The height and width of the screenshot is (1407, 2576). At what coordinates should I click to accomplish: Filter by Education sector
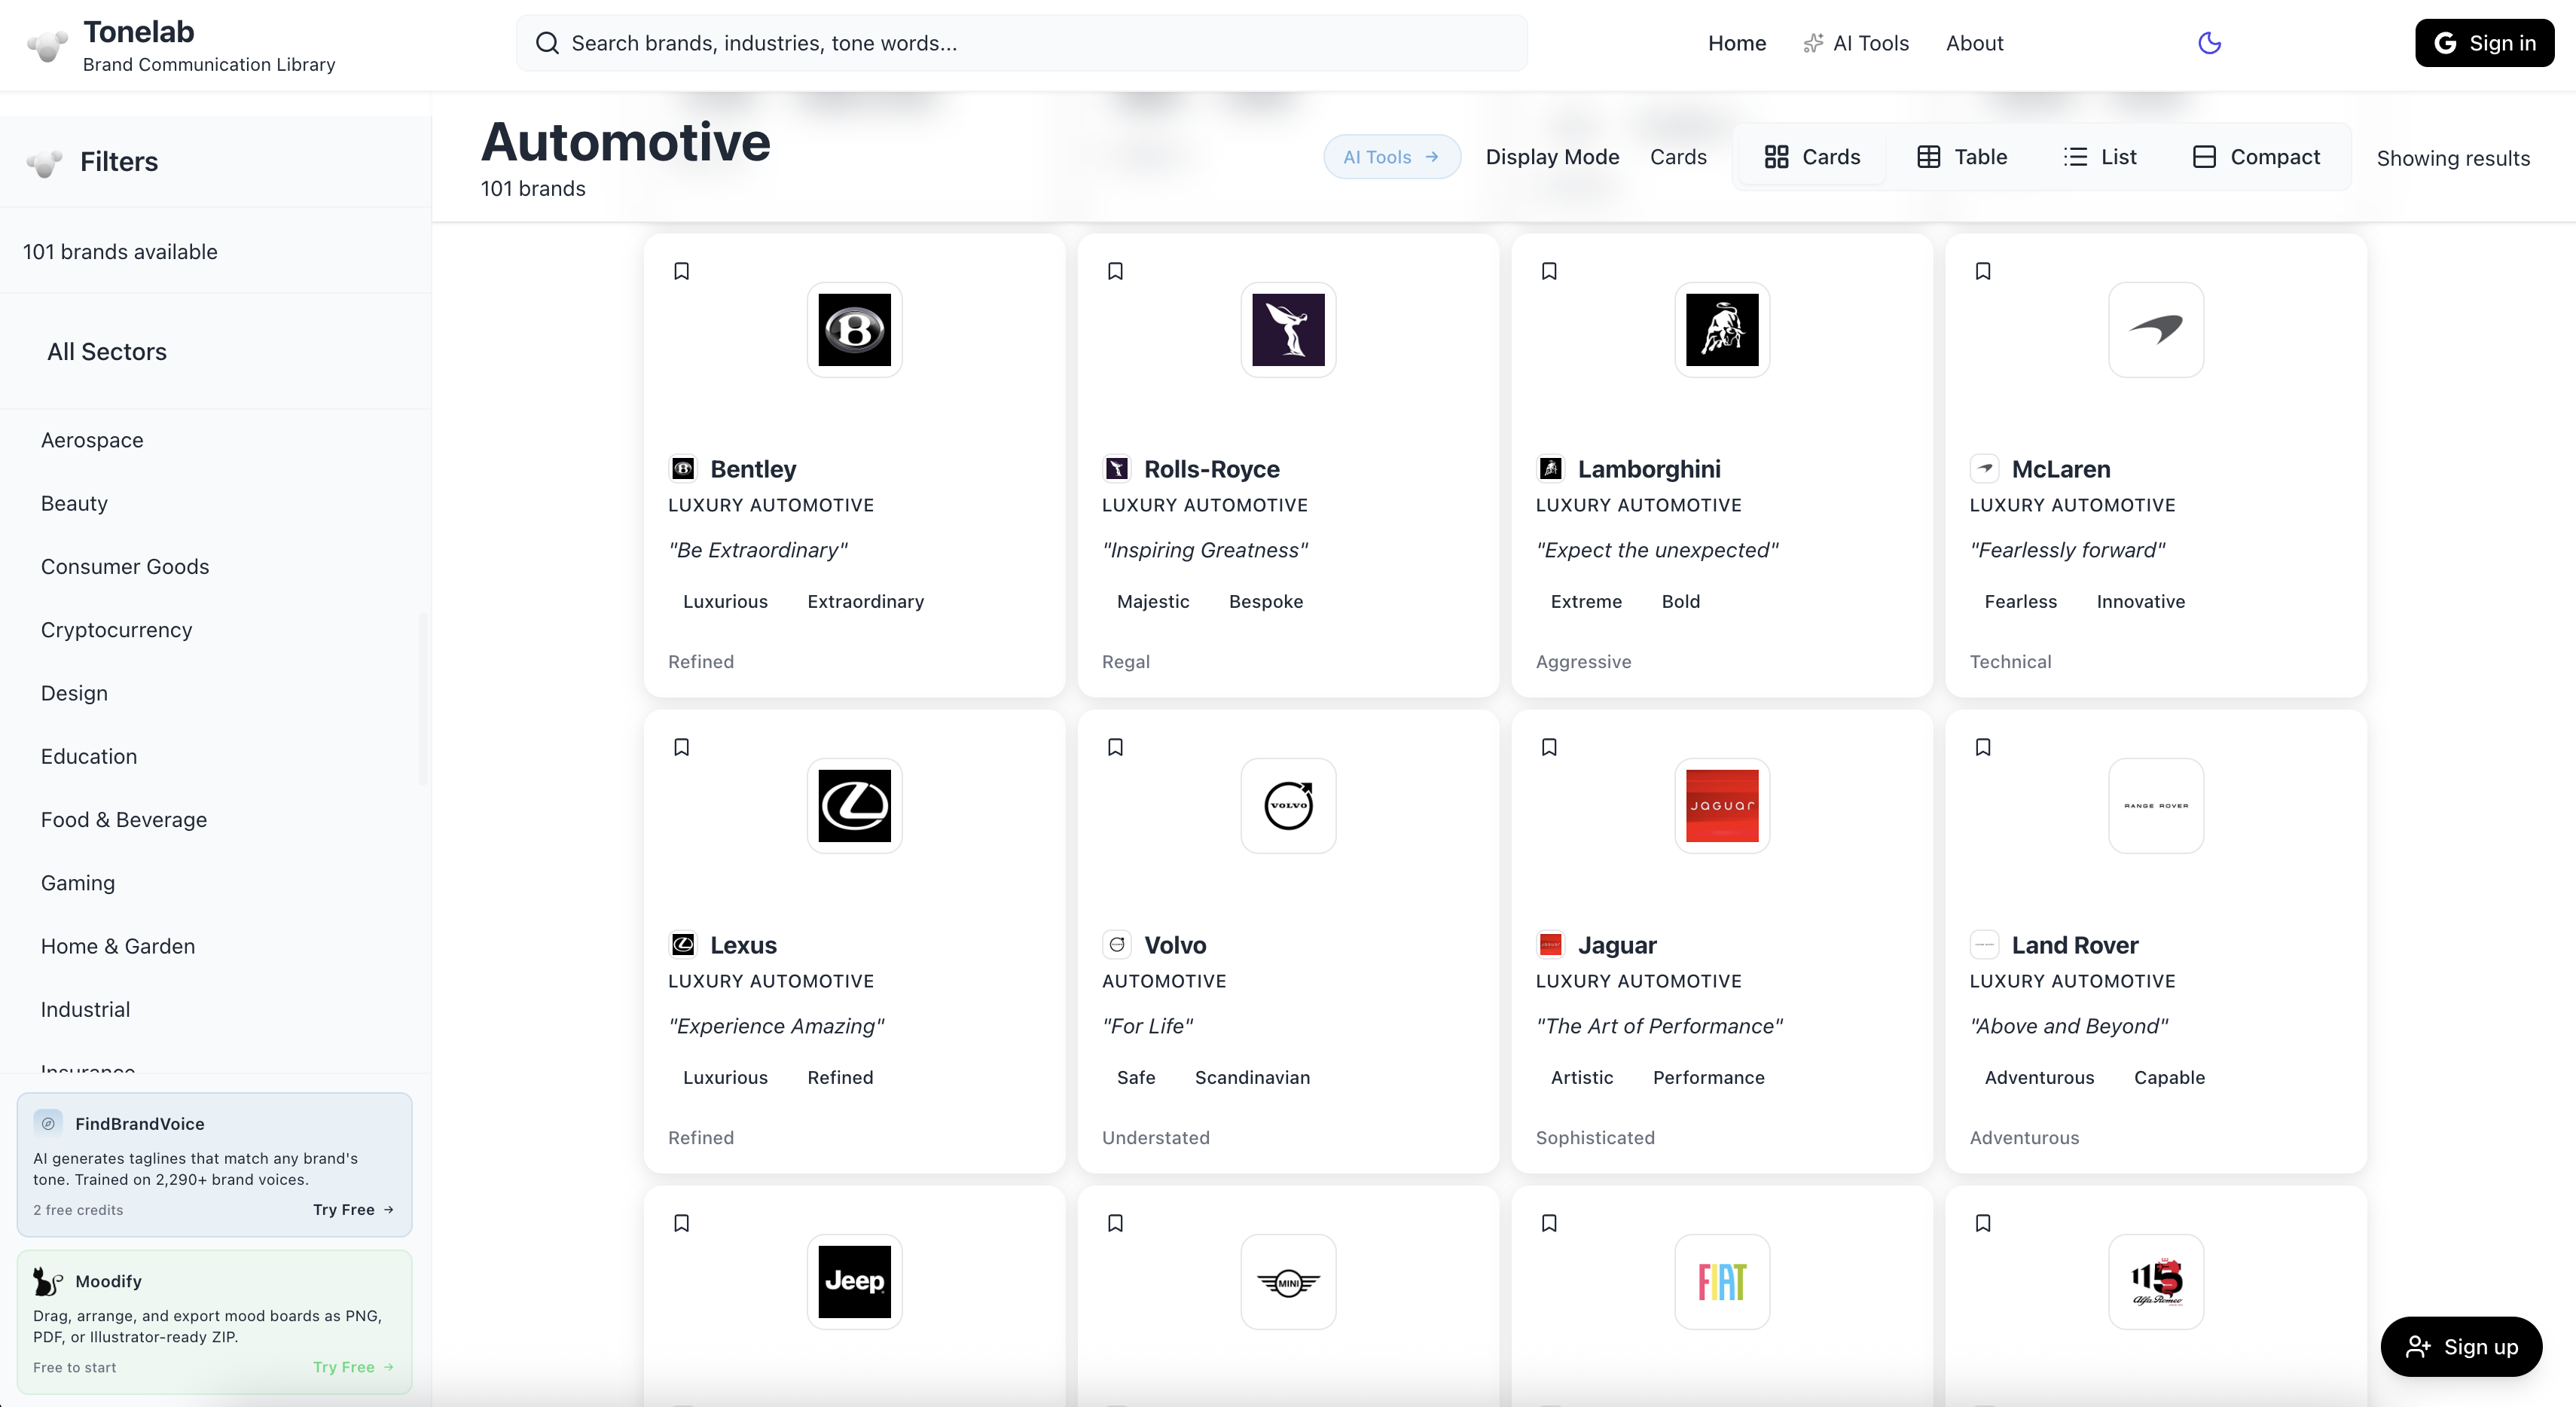(89, 756)
